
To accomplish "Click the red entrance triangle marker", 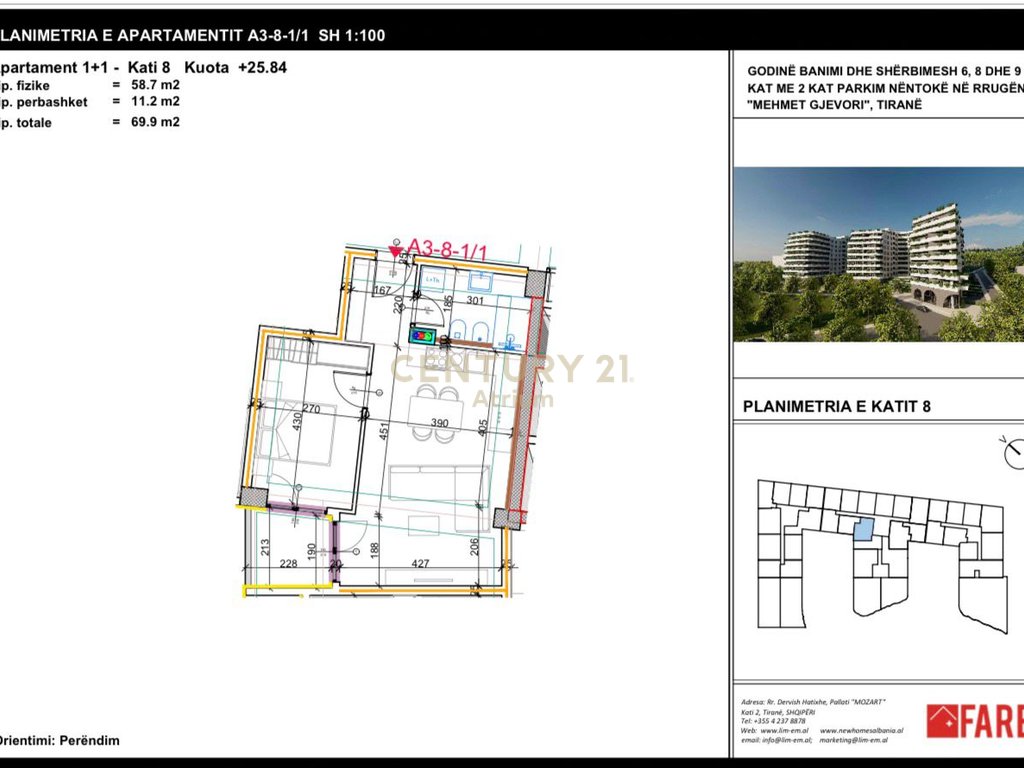I will 395,251.
